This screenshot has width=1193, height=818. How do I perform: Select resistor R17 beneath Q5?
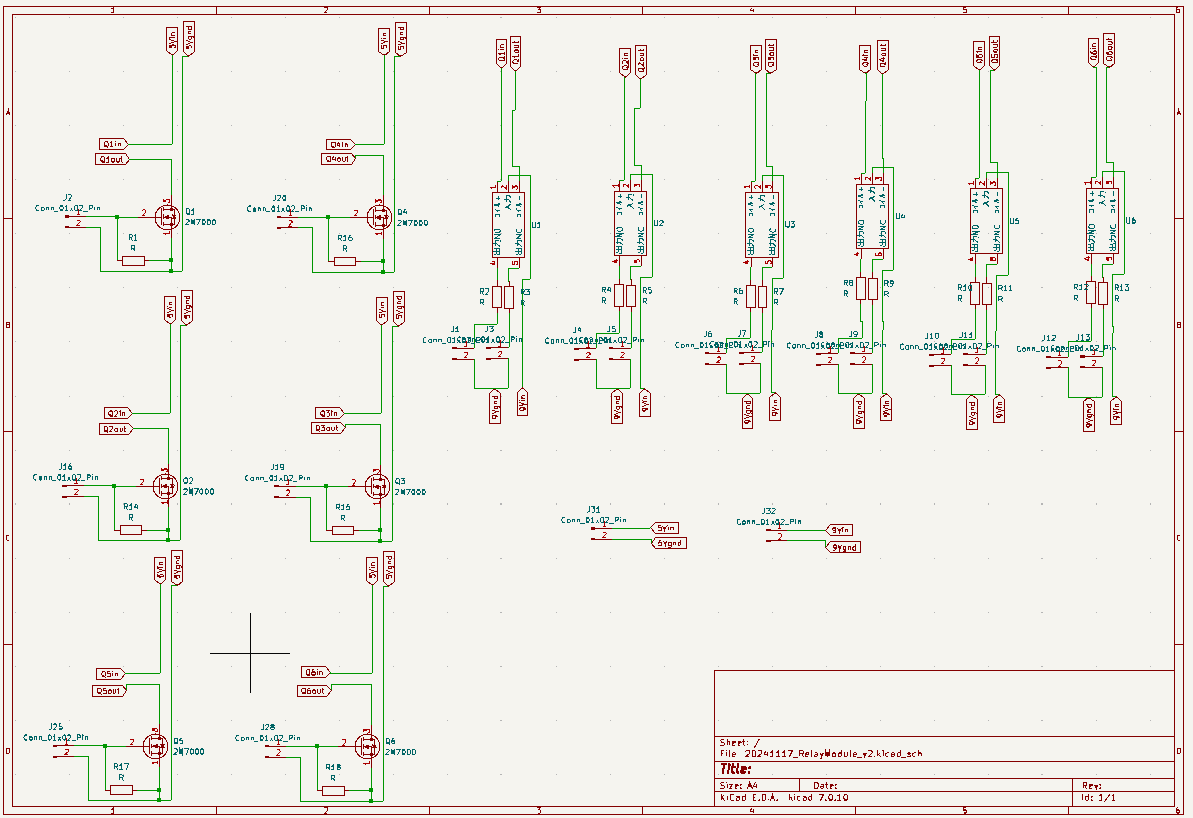pyautogui.click(x=121, y=790)
